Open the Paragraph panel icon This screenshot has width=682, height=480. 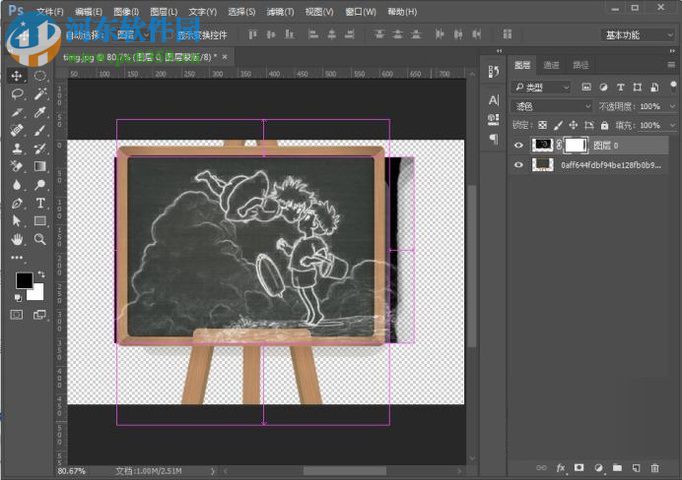coord(494,139)
